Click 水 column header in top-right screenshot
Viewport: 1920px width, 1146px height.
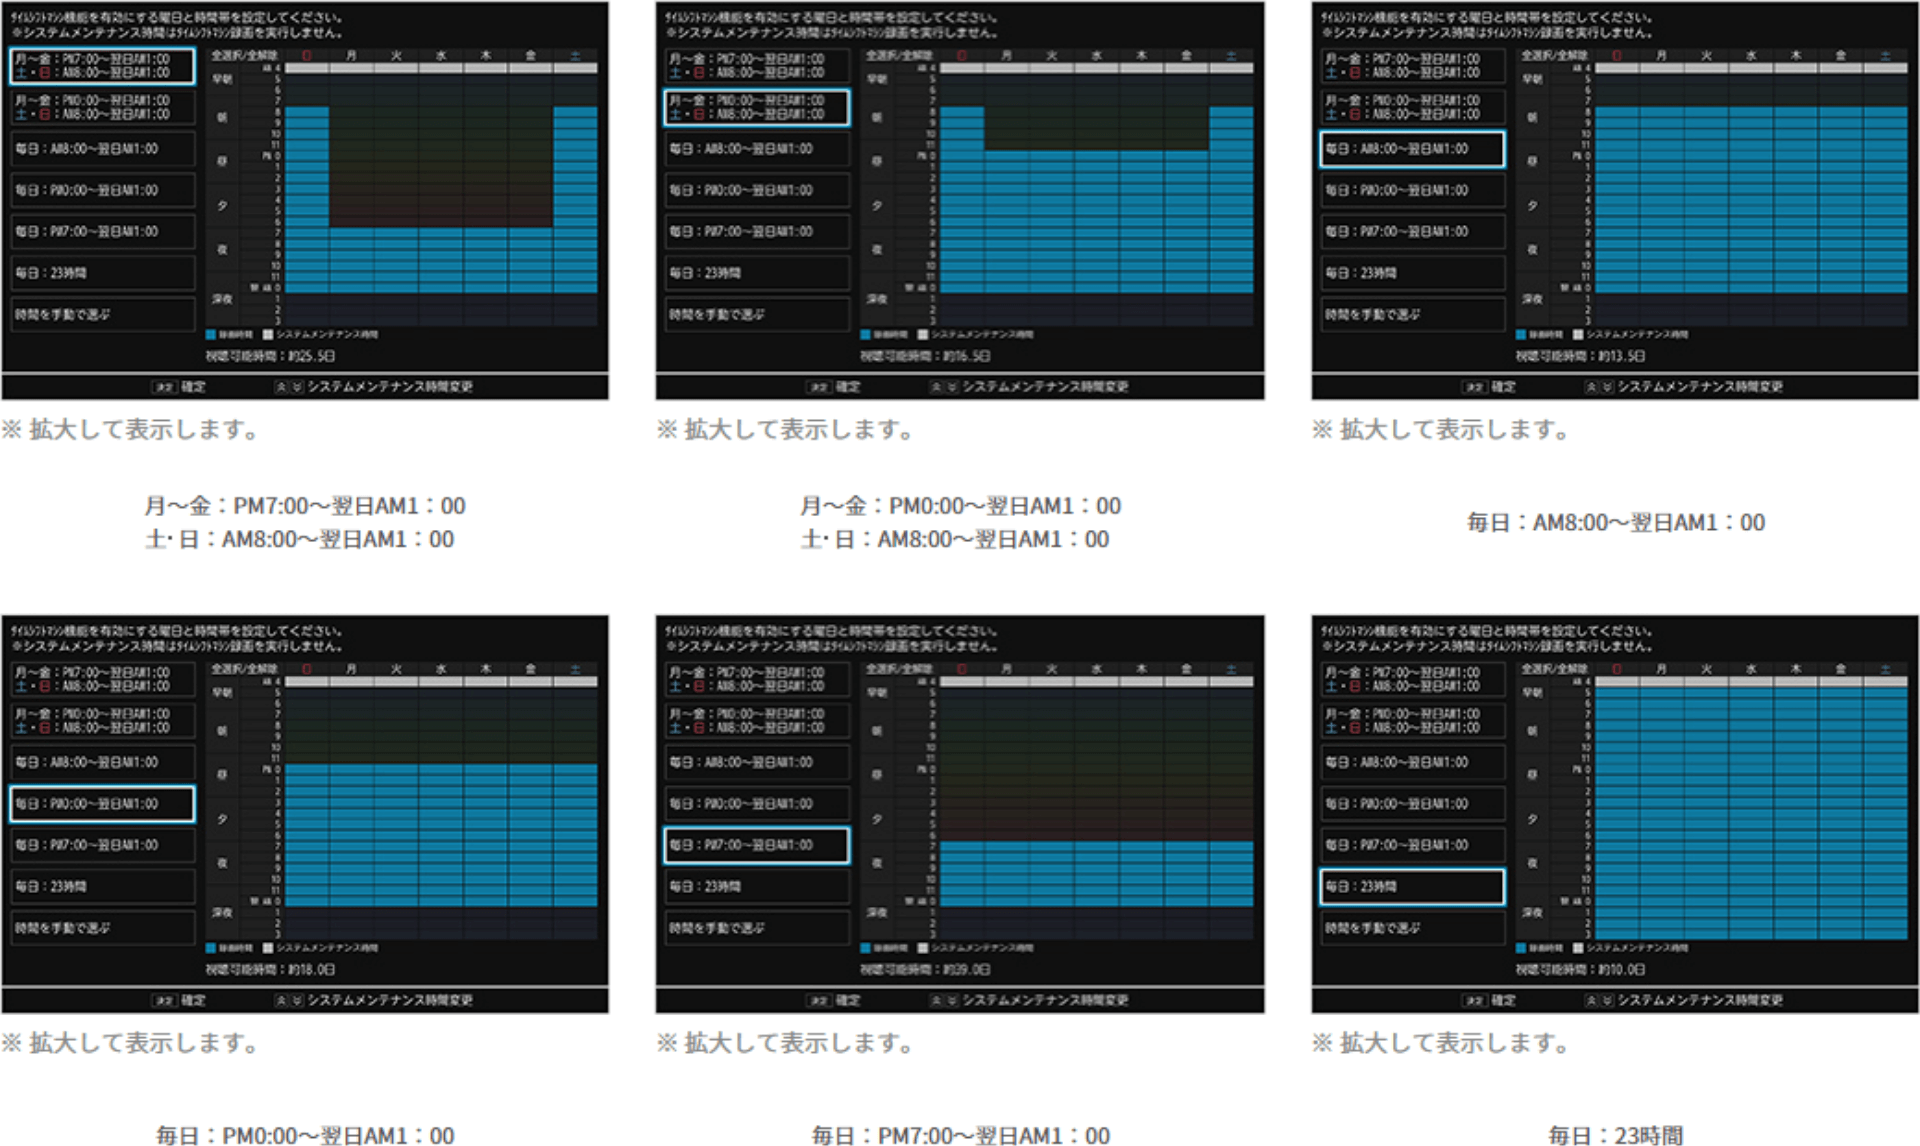[1751, 56]
